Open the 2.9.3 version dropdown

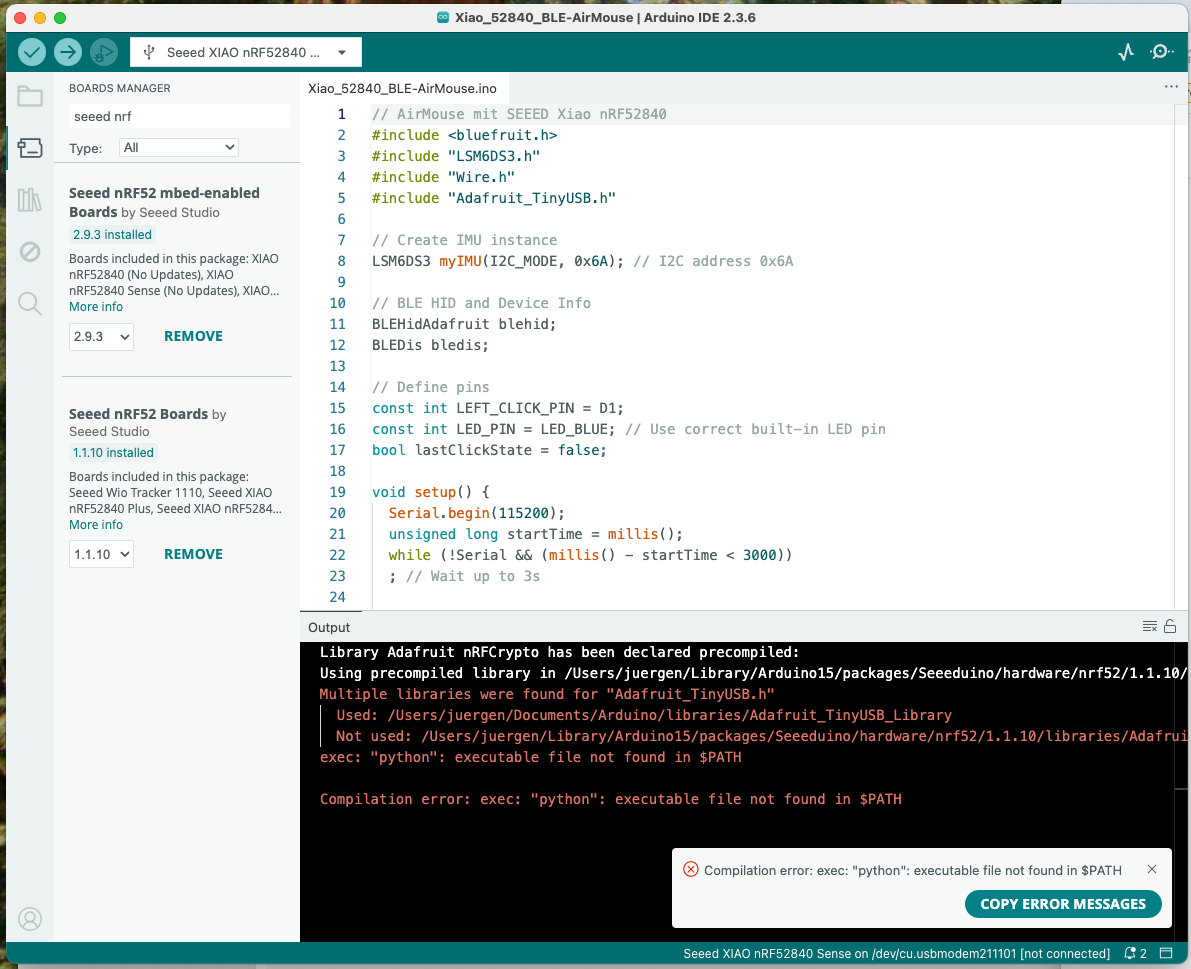pyautogui.click(x=101, y=337)
